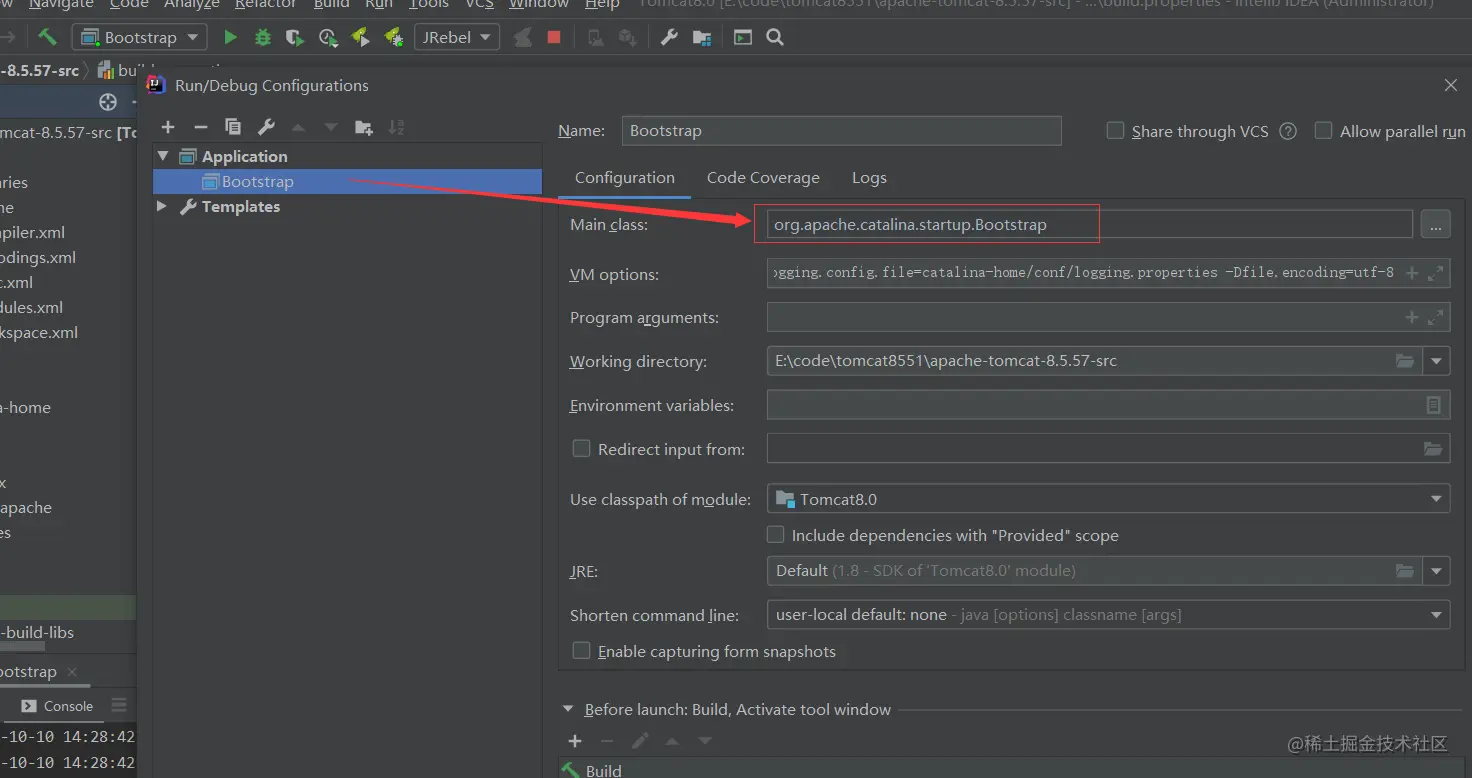Image resolution: width=1472 pixels, height=778 pixels.
Task: Copy configuration icon in dialog toolbar
Action: [233, 127]
